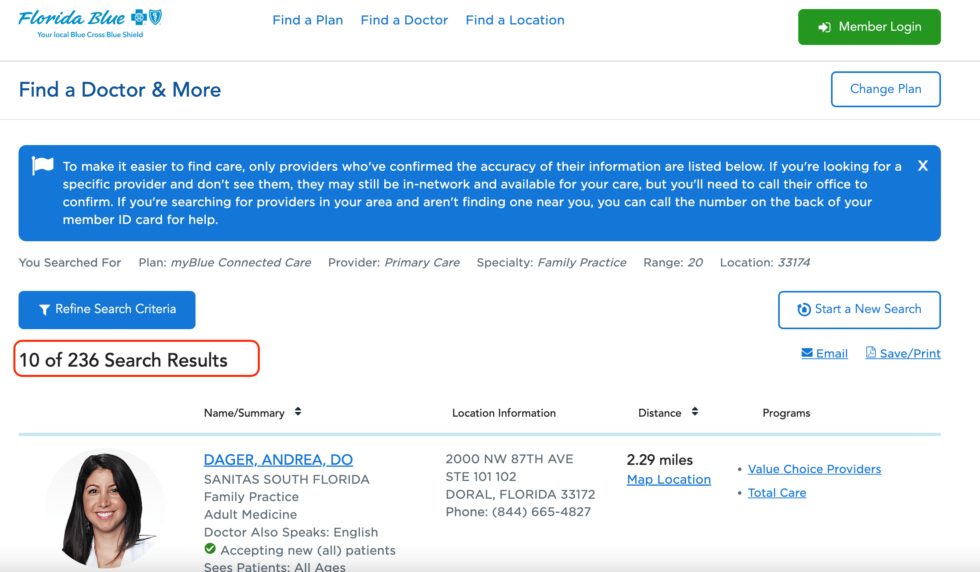The image size is (980, 572).
Task: Click the Find a Doctor & More heading
Action: point(120,89)
